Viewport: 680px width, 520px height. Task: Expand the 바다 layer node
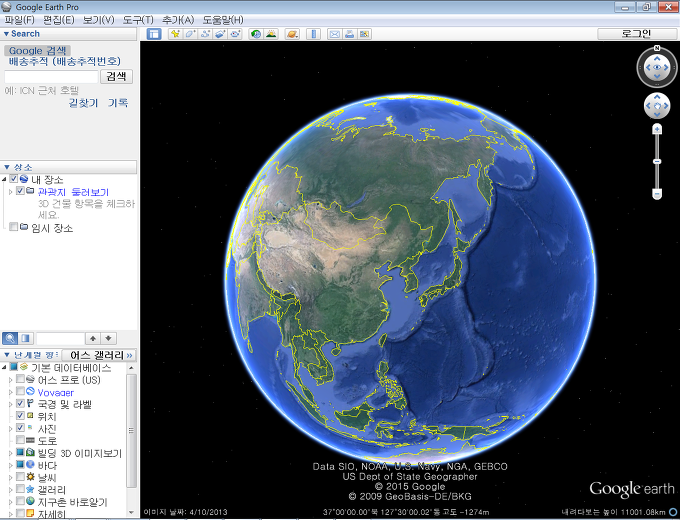[x=11, y=465]
